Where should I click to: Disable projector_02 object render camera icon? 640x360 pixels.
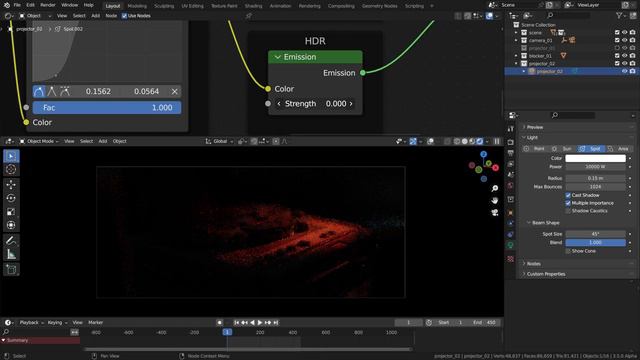click(x=632, y=71)
